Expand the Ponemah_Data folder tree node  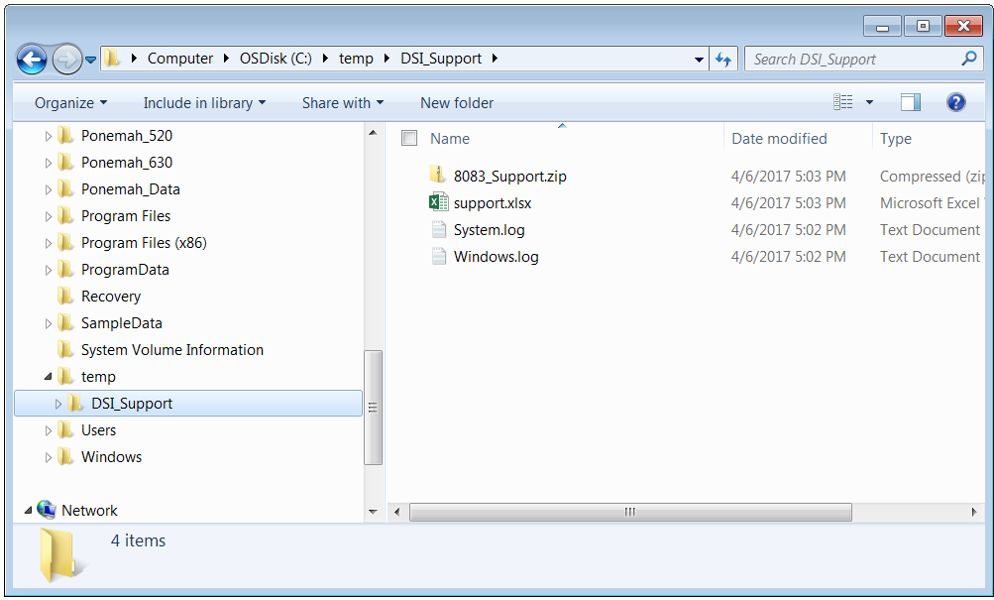click(48, 190)
